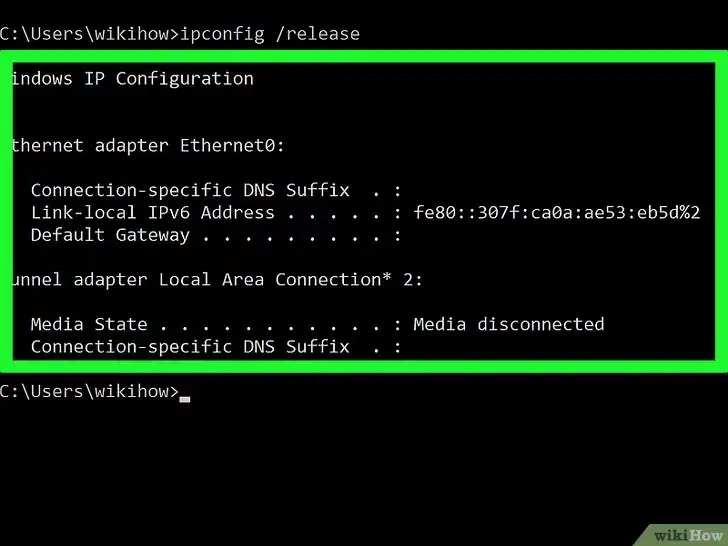Screen dimensions: 728x546
Task: Select the fe80::307f:ca0a:ae53:eb5d%2 address value
Action: [x=556, y=212]
